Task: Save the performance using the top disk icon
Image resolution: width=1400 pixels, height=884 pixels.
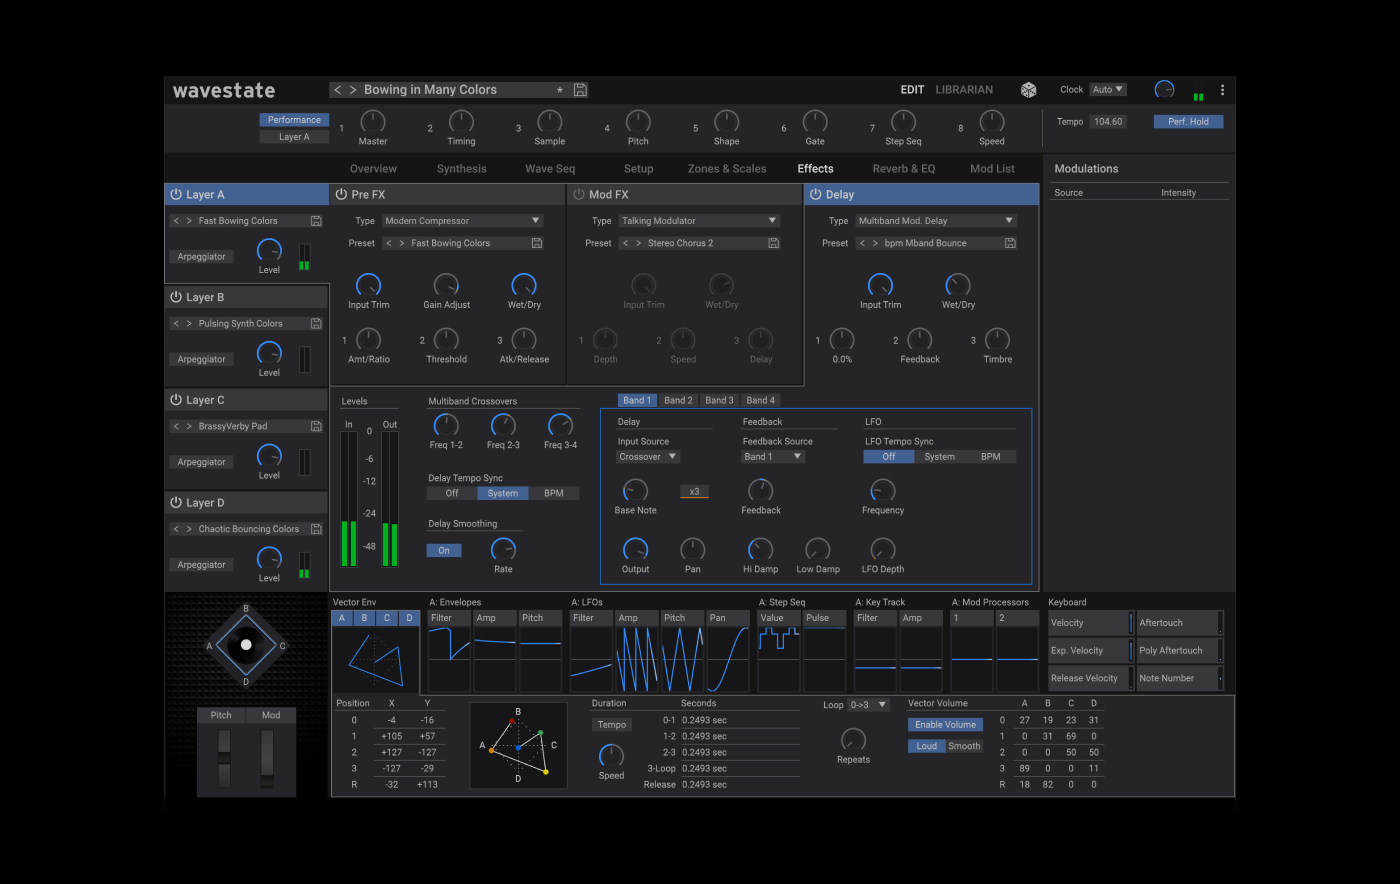Action: [581, 90]
